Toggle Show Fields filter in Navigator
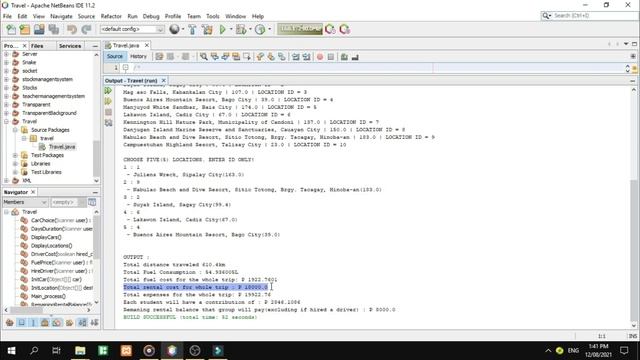Viewport: 640px width, 360px height. tap(22, 323)
